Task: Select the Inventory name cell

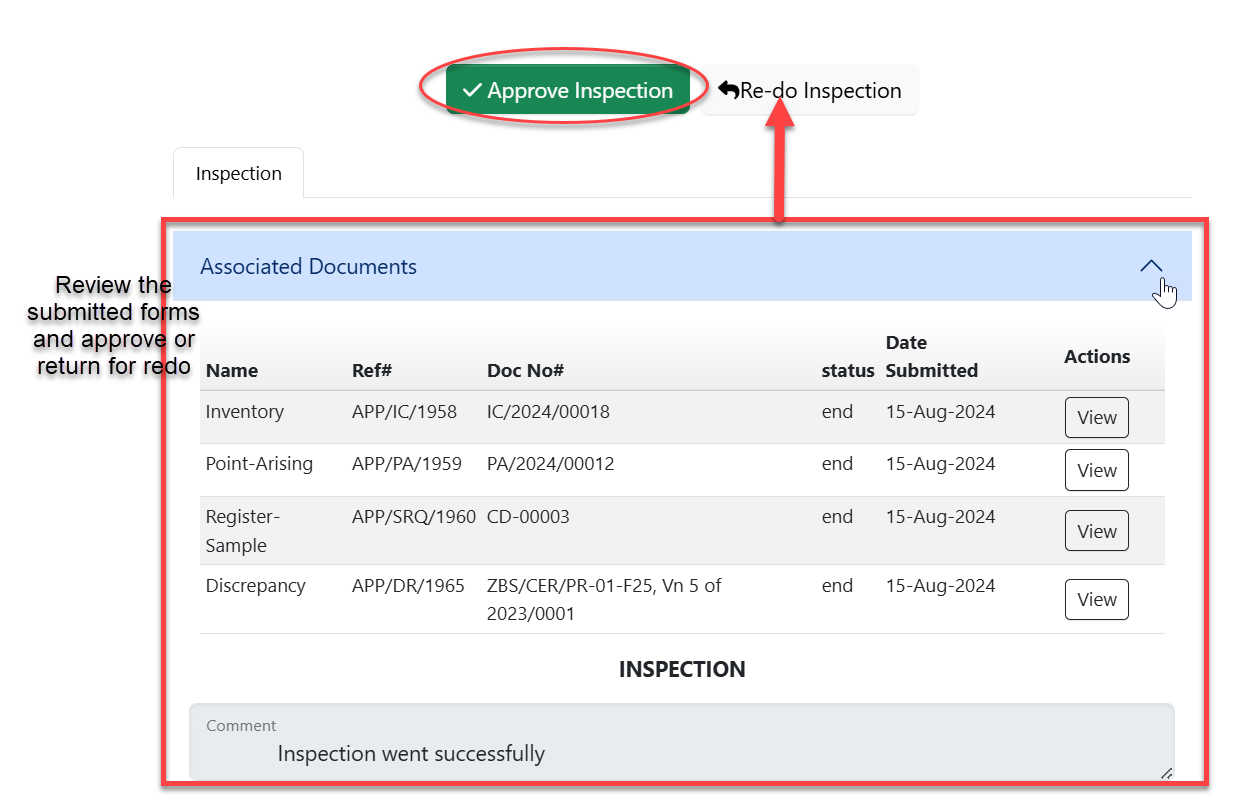Action: tap(245, 412)
